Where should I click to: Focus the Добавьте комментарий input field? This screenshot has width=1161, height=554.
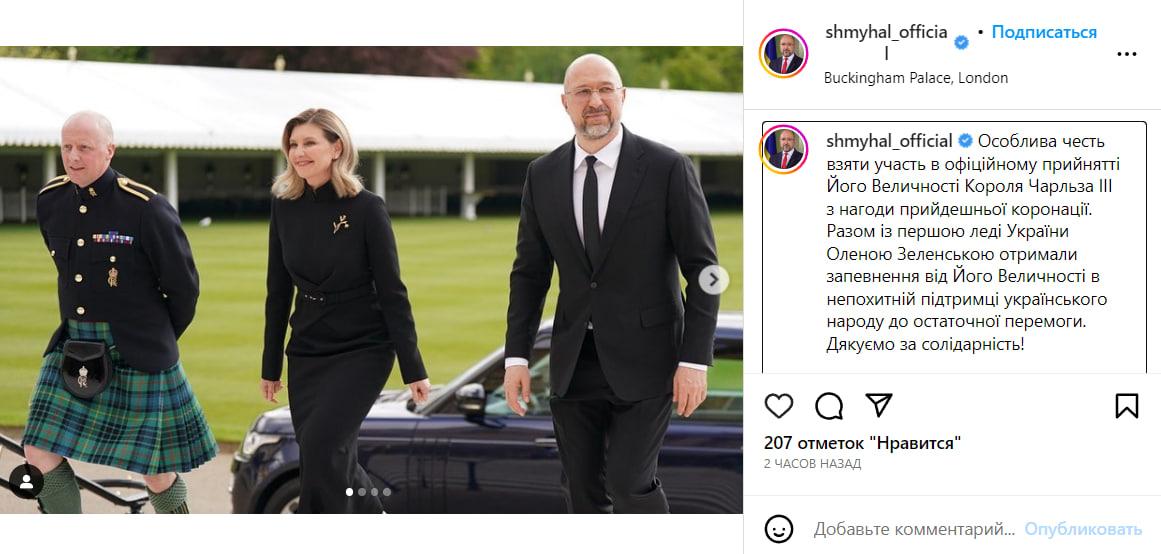914,529
